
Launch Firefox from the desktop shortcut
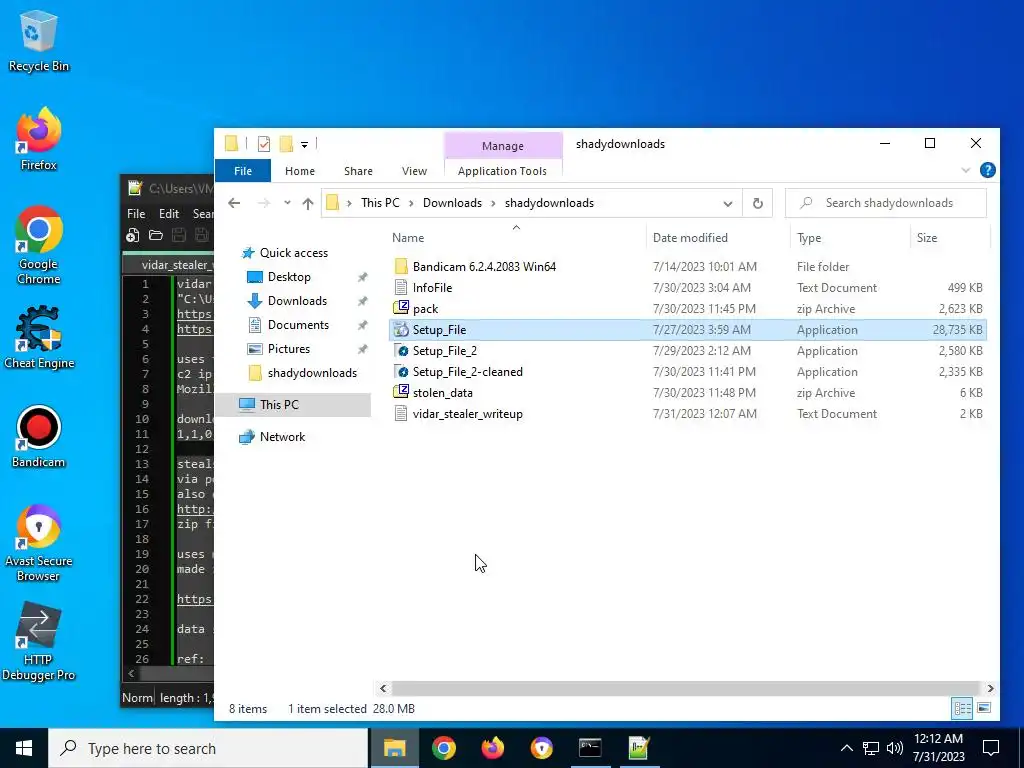pyautogui.click(x=39, y=138)
